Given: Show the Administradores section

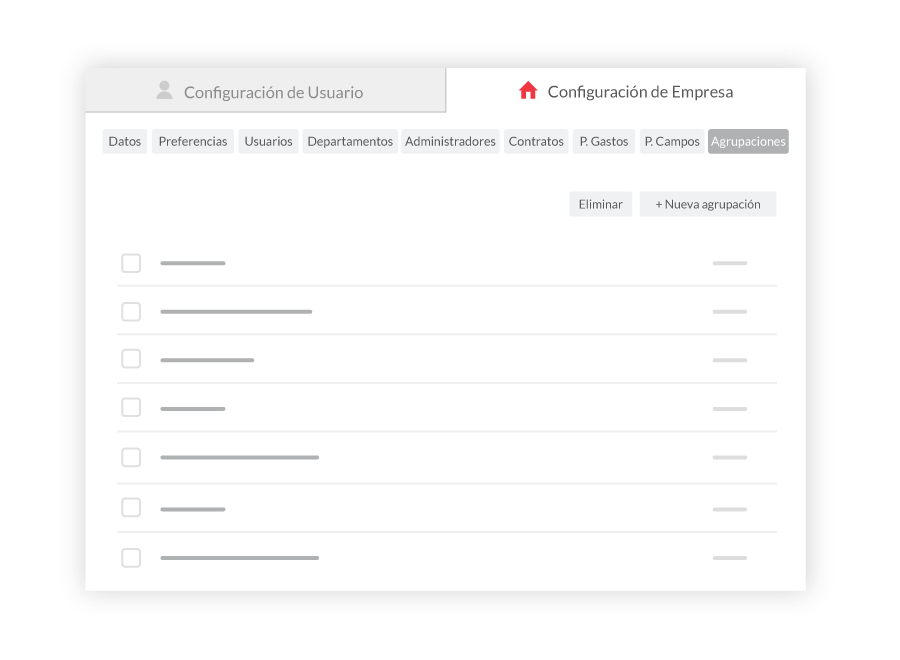Looking at the screenshot, I should tap(450, 141).
